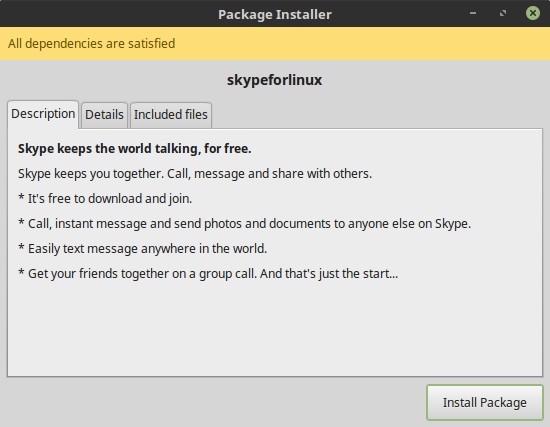
Task: Close the Package Installer window
Action: click(532, 13)
